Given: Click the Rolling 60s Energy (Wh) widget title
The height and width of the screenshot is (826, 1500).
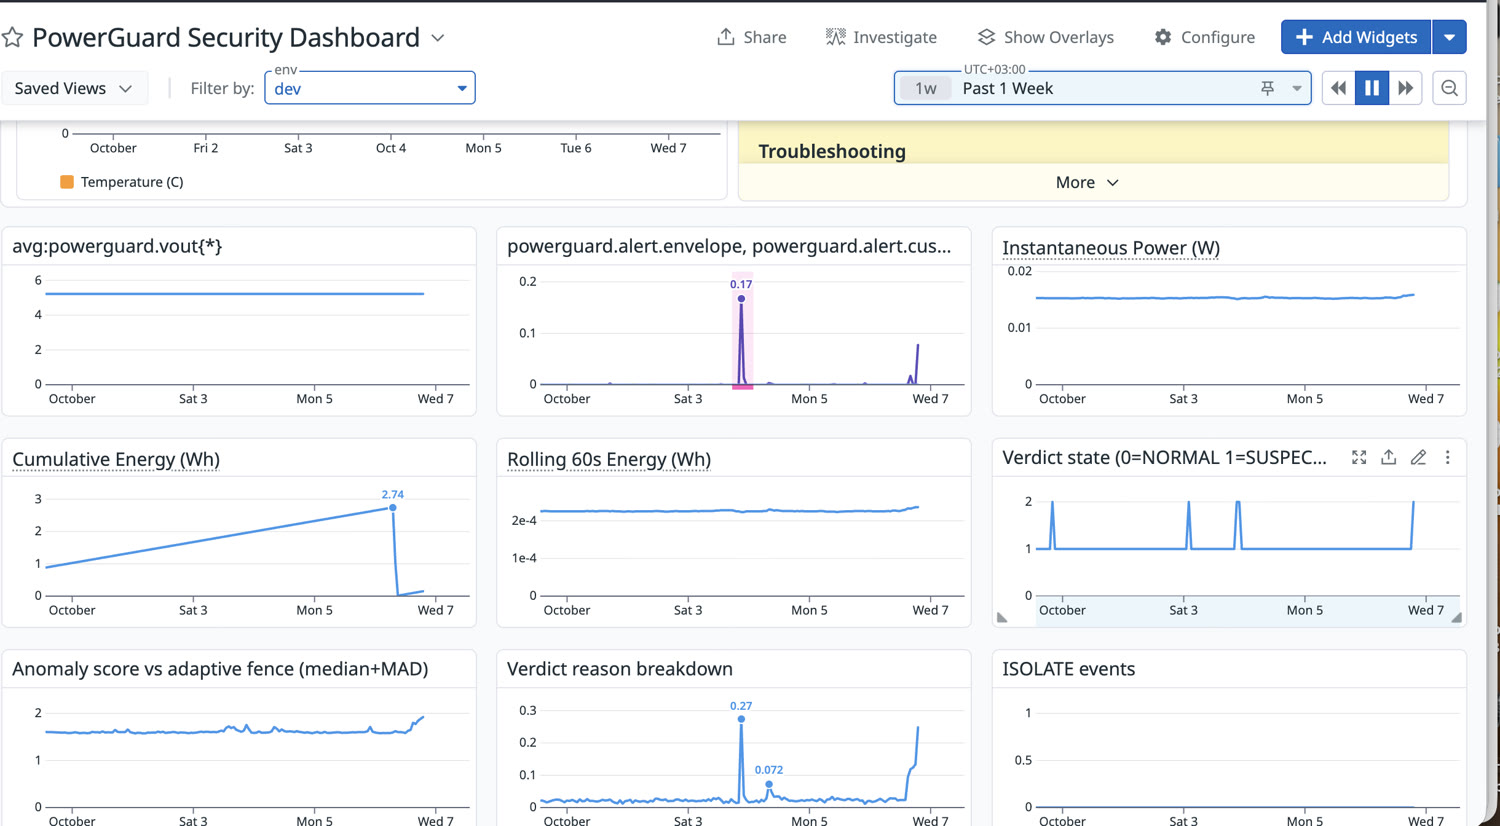Looking at the screenshot, I should pyautogui.click(x=609, y=459).
